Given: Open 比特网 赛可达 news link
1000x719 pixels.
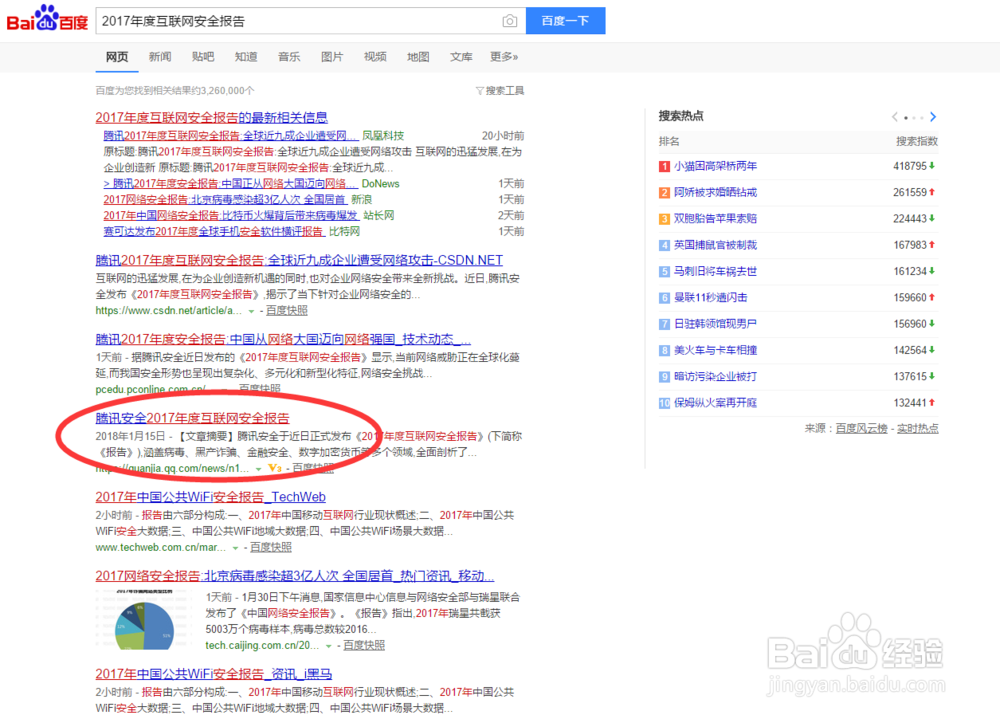Looking at the screenshot, I should point(214,232).
